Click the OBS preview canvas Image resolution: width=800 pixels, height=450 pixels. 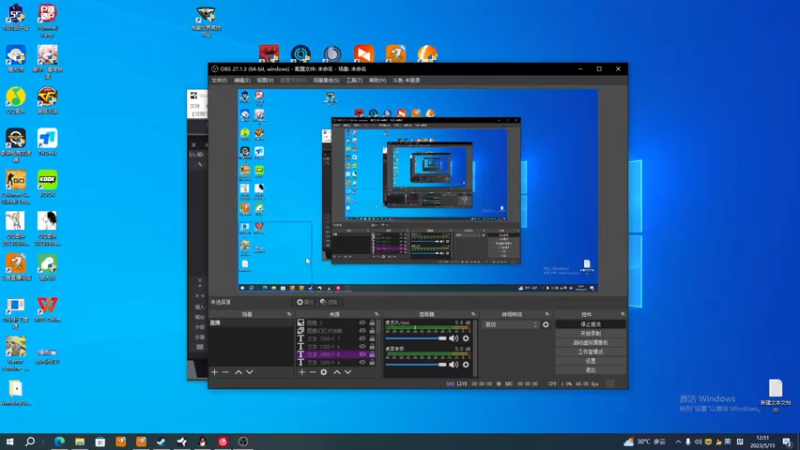[418, 190]
